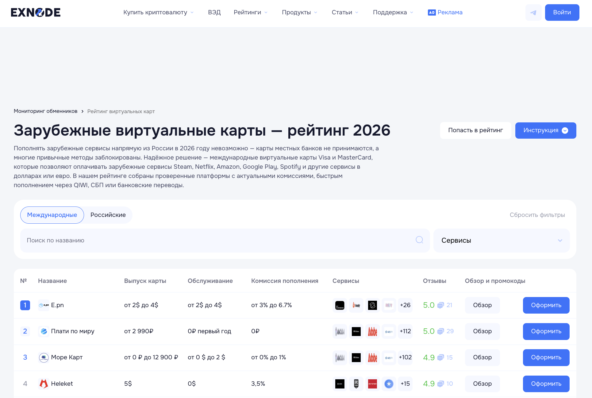Click the search magnifier icon
The width and height of the screenshot is (592, 398).
click(x=419, y=240)
